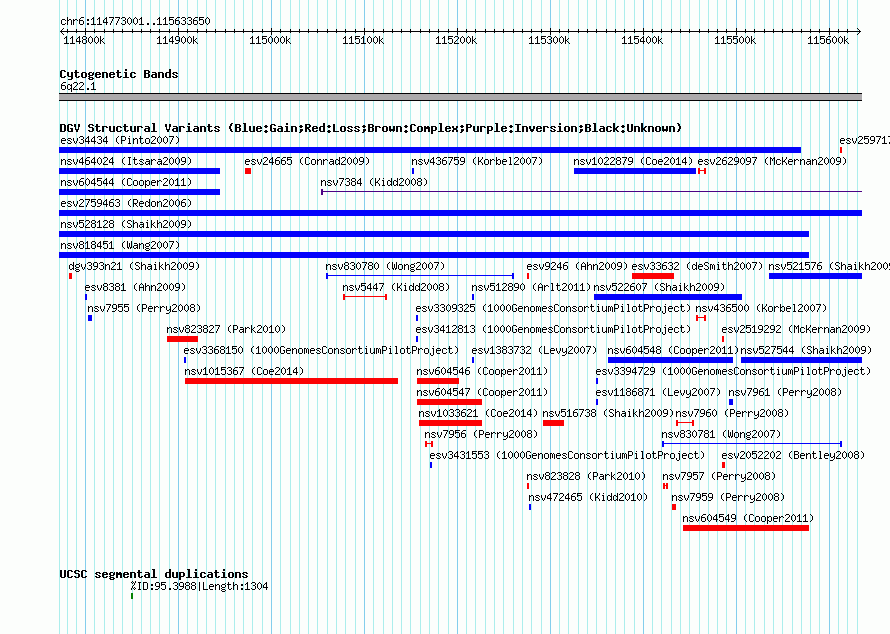Image resolution: width=890 pixels, height=634 pixels.
Task: Click segmental duplication %ID:95.3988 label
Action: pos(200,586)
